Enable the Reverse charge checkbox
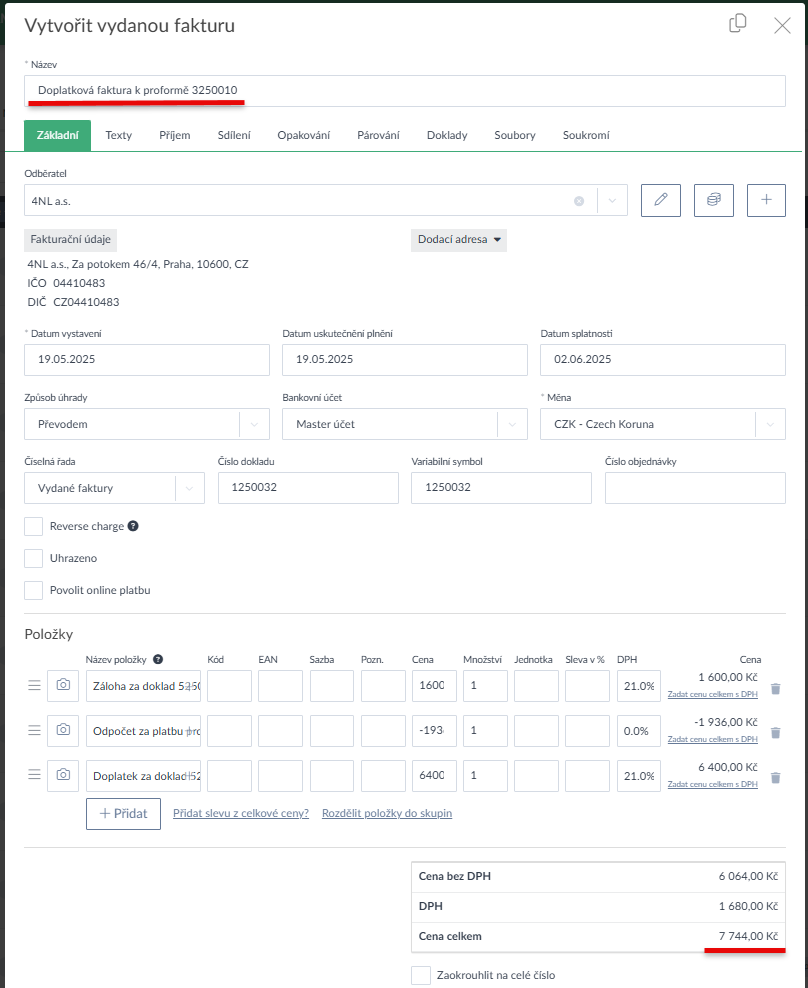 (34, 526)
